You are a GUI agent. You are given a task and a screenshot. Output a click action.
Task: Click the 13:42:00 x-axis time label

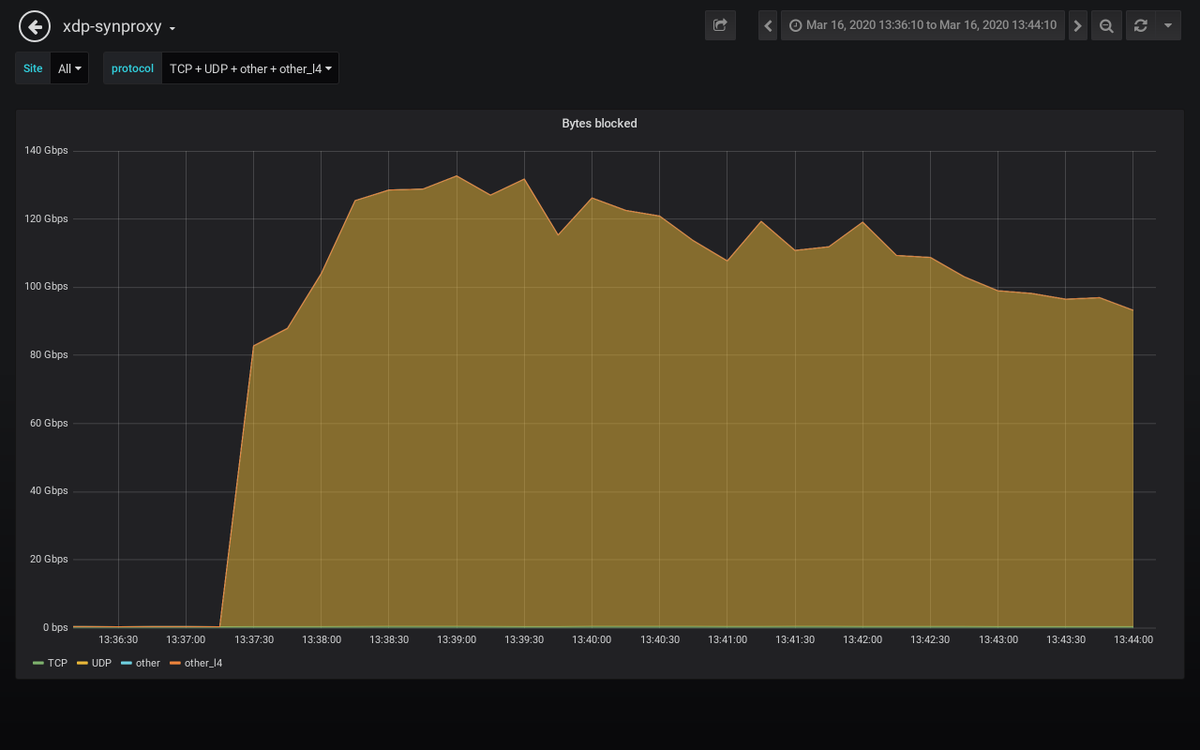[x=862, y=639]
